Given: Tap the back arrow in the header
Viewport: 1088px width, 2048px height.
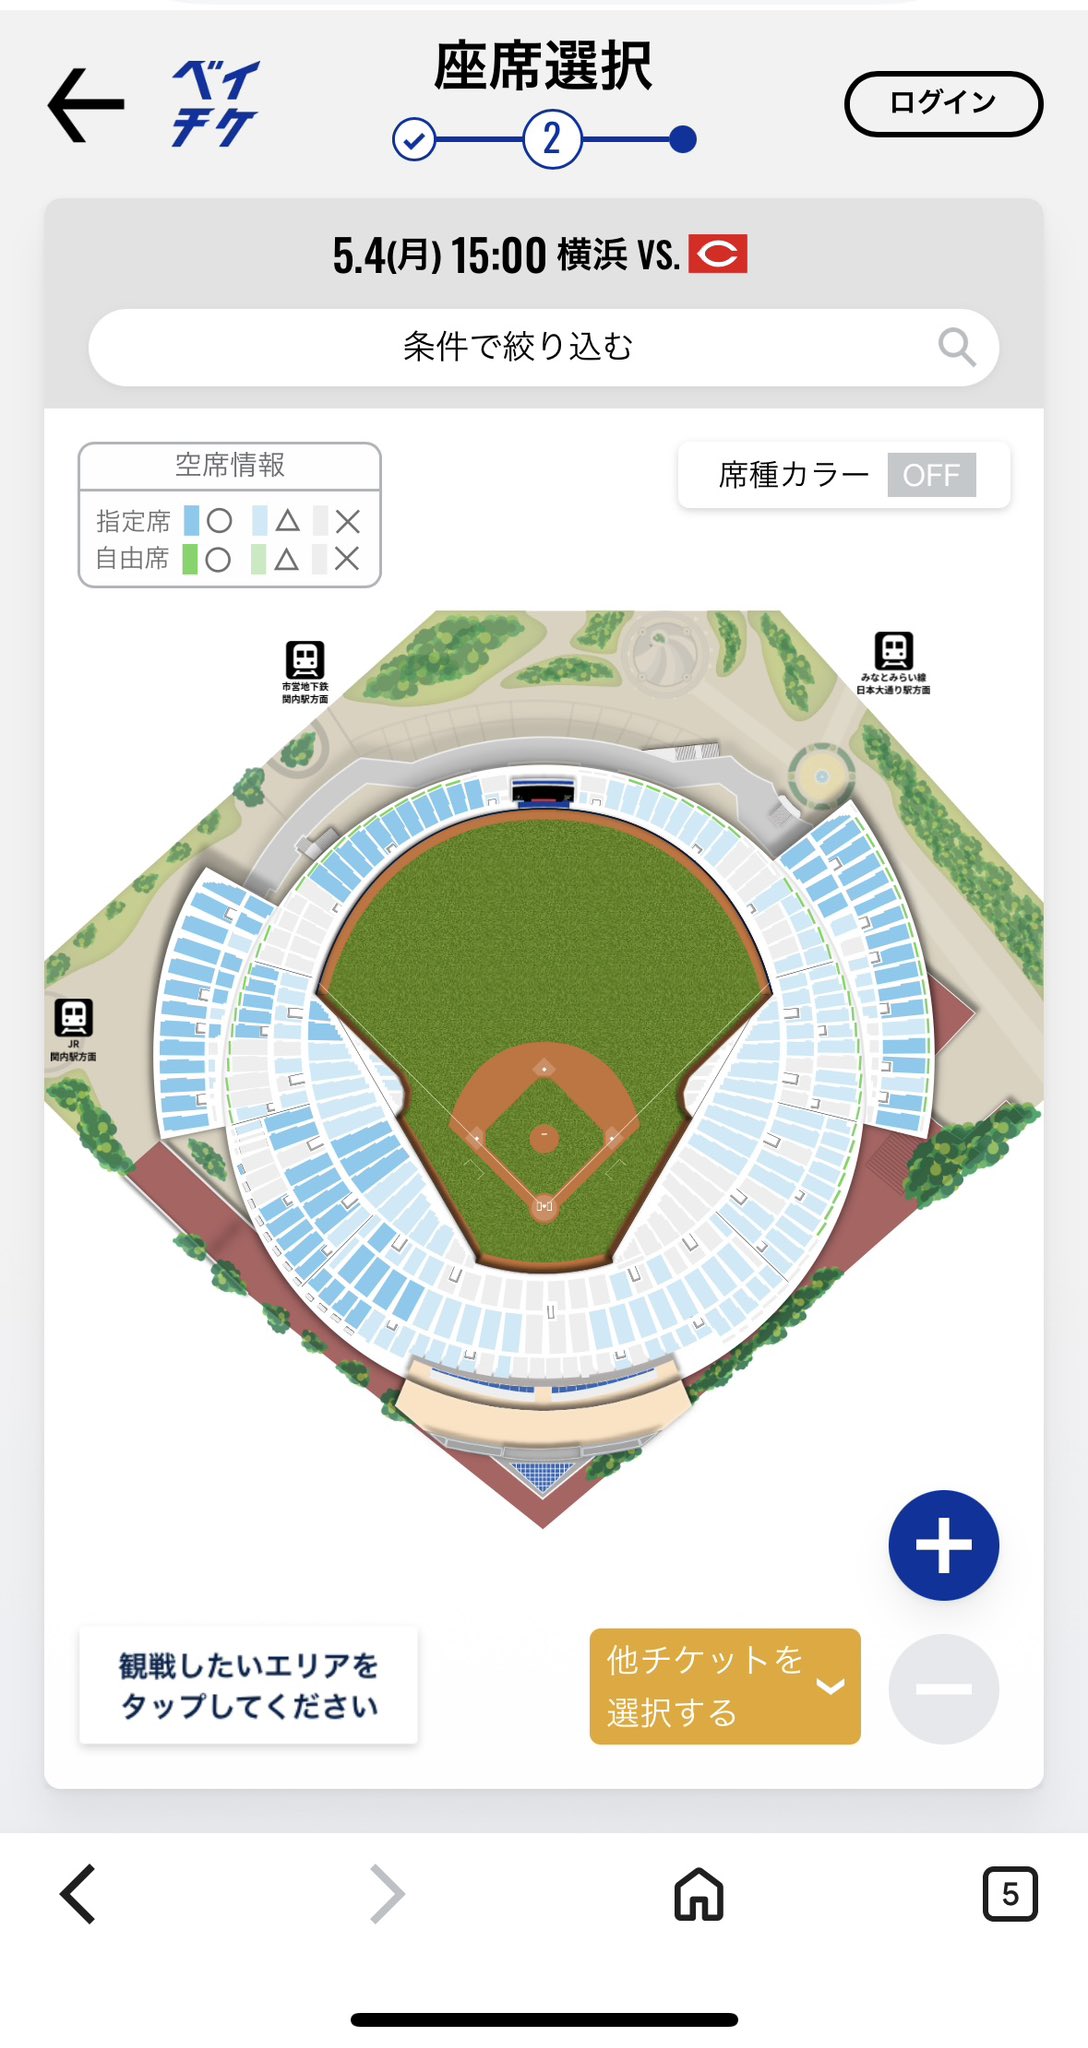Looking at the screenshot, I should pos(86,105).
